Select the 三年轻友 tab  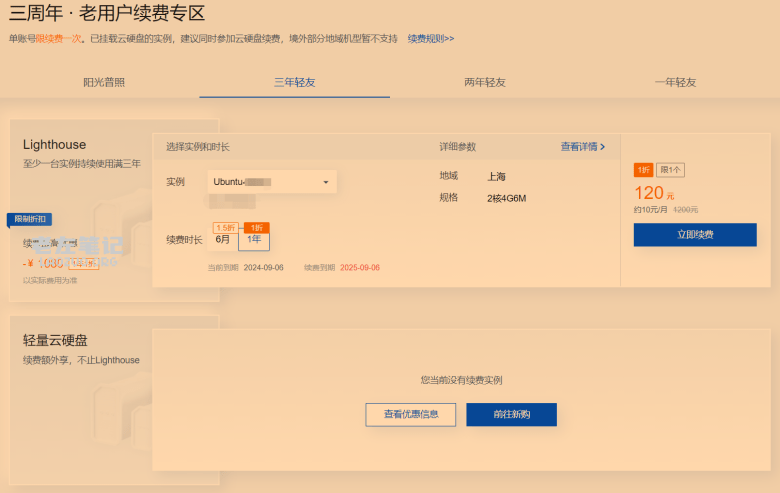point(294,82)
